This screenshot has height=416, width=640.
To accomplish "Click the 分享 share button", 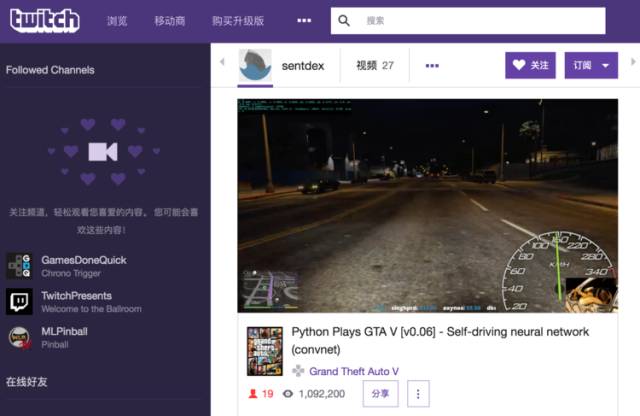I will click(x=380, y=394).
